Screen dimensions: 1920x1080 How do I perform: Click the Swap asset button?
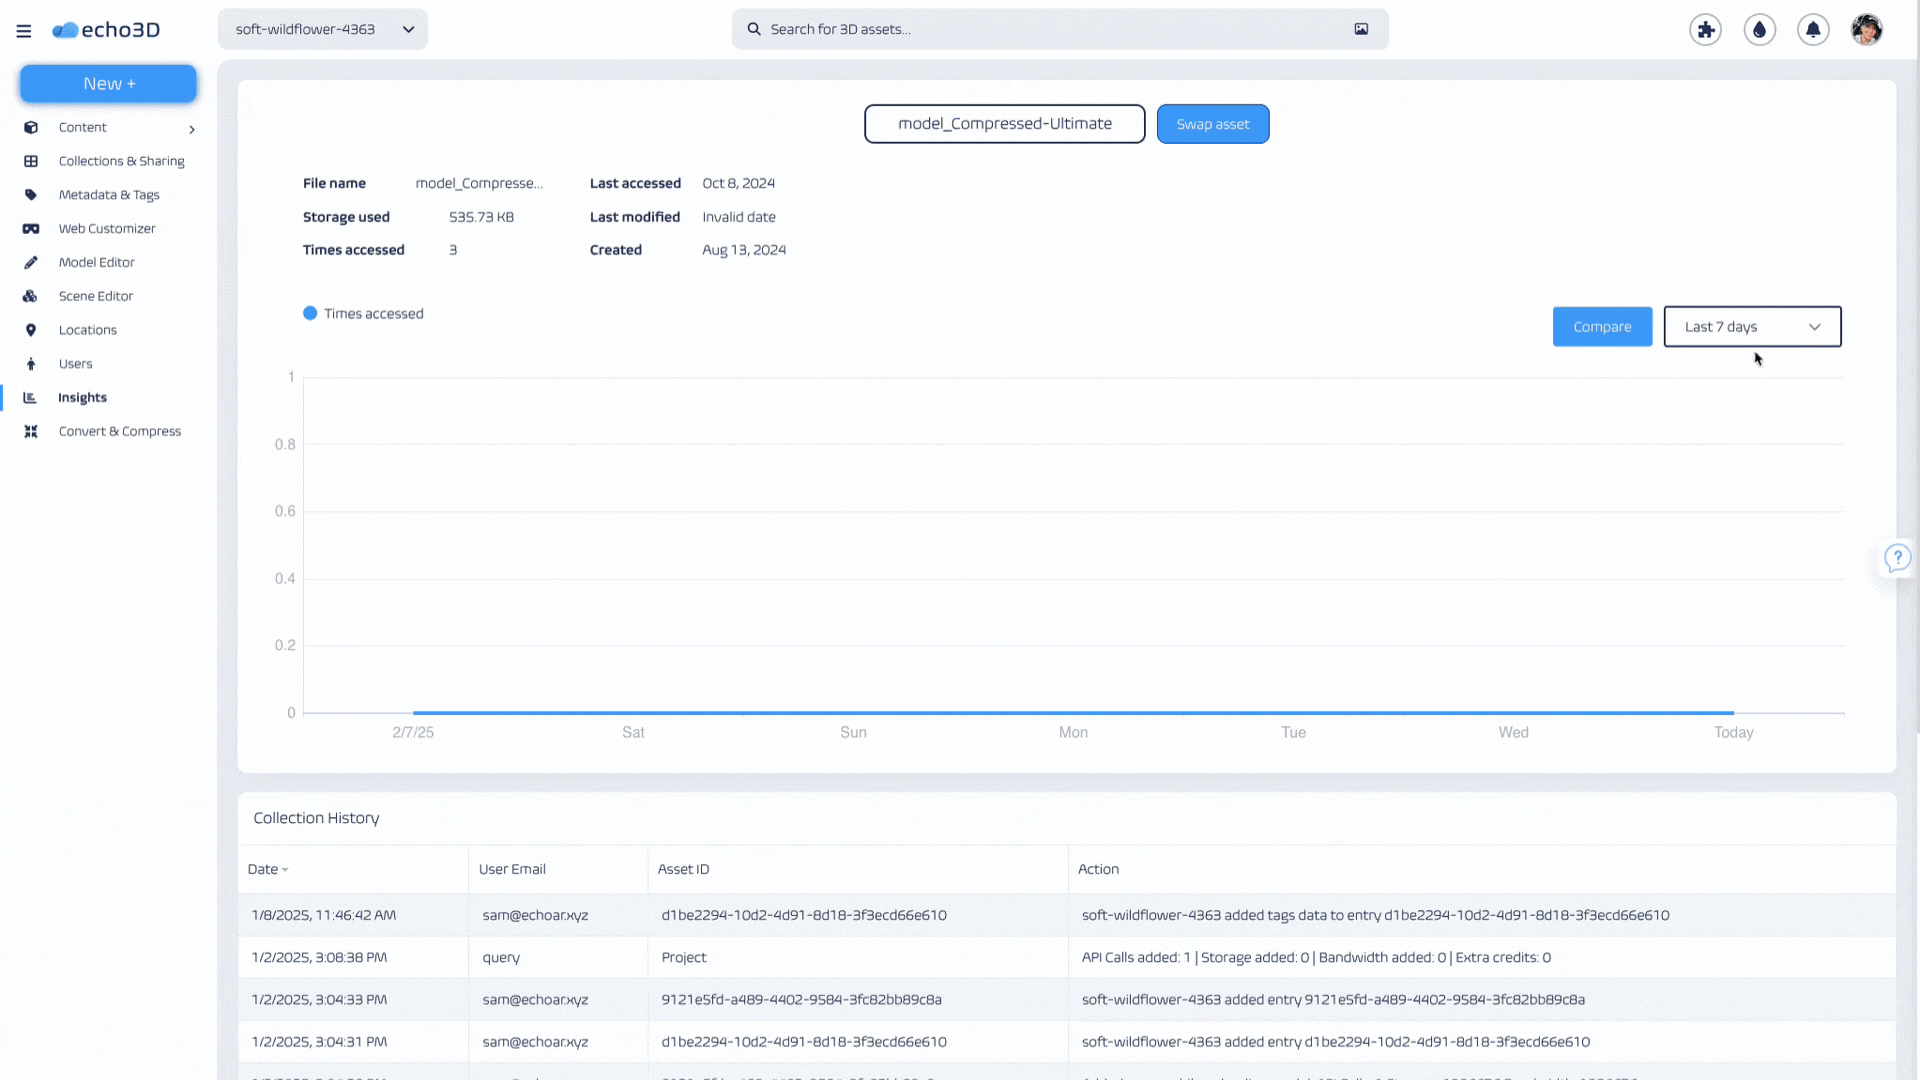1213,123
